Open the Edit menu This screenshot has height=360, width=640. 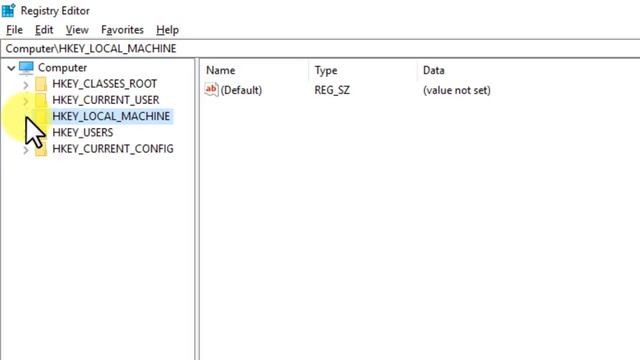tap(44, 30)
